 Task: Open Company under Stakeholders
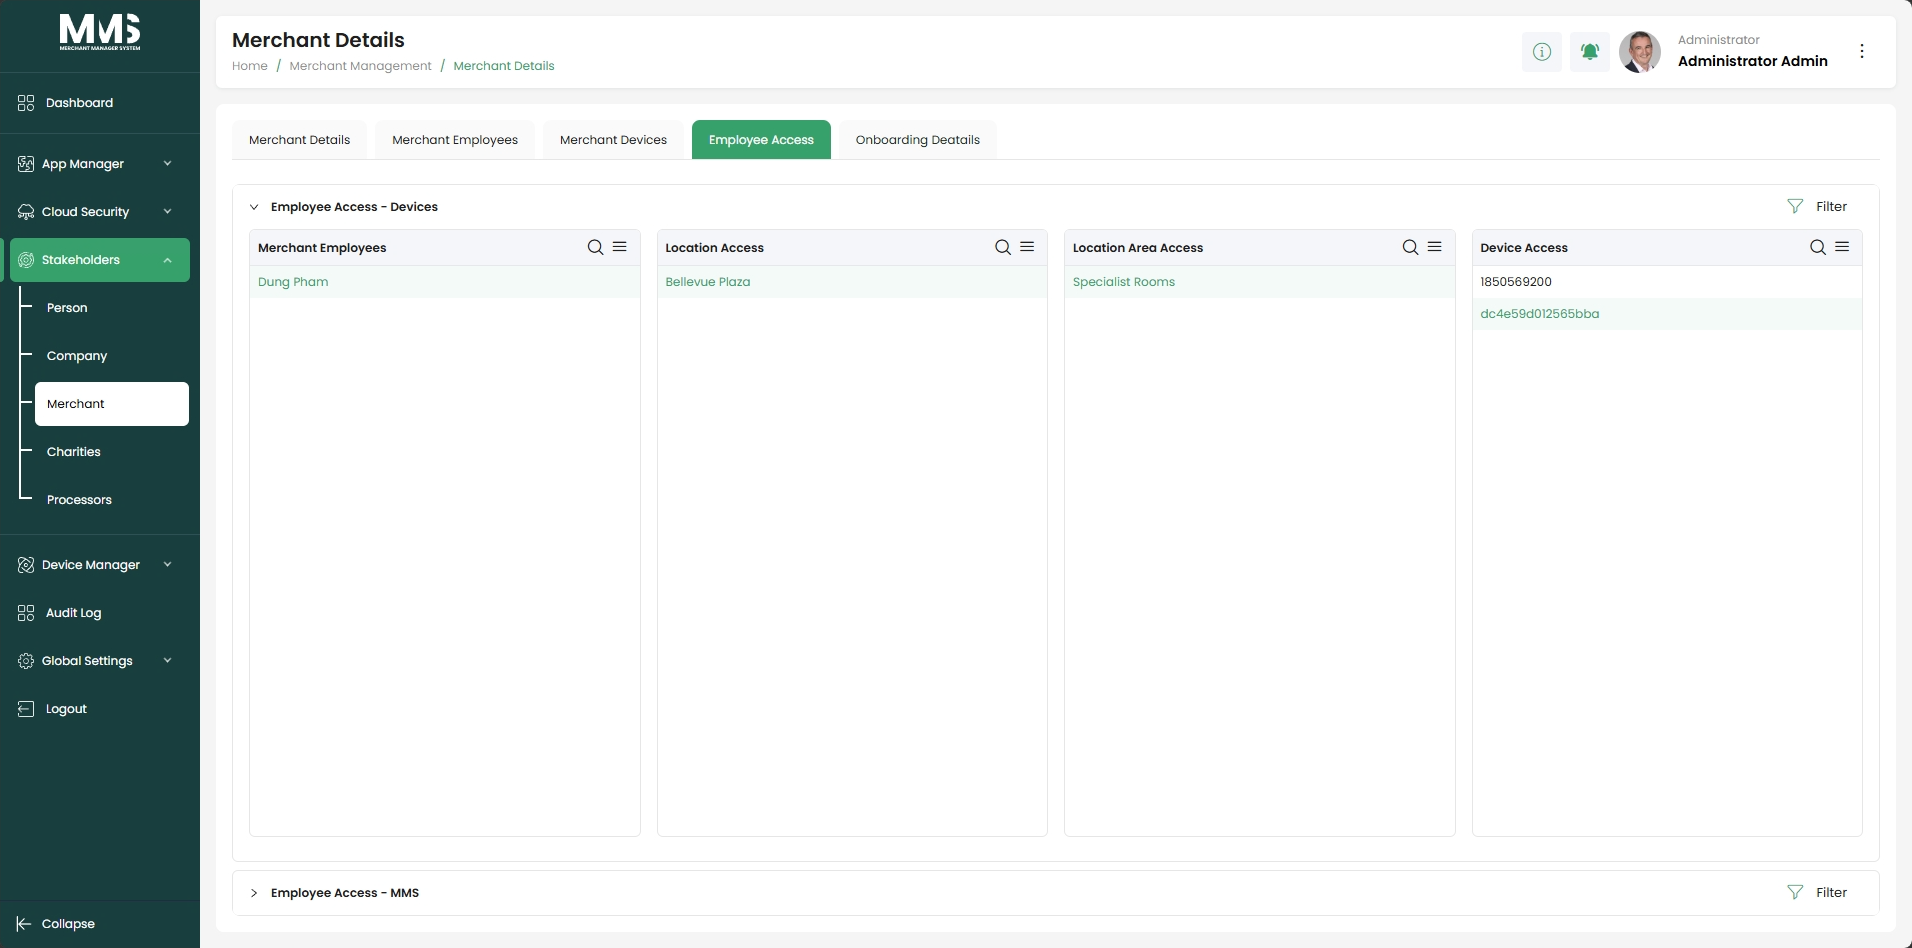[x=77, y=356]
